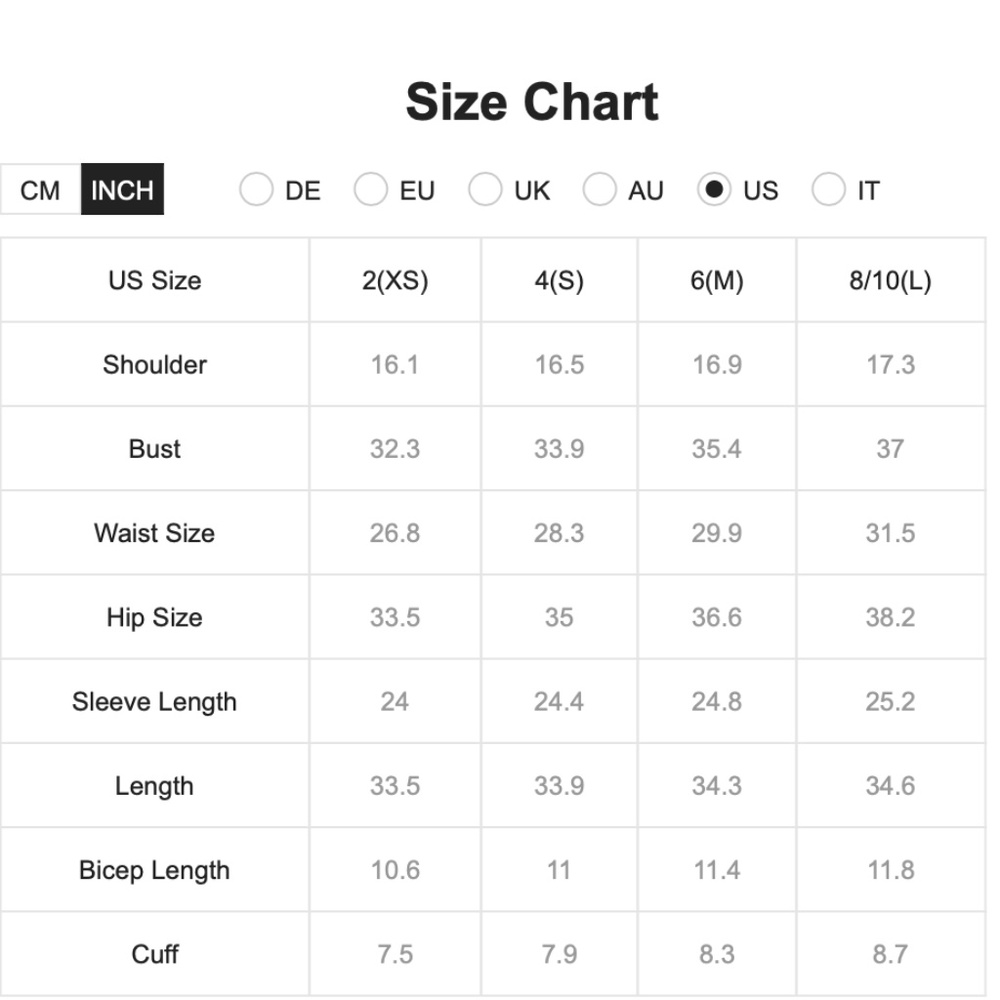Click the Bust row label
The height and width of the screenshot is (1000, 1000).
155,449
